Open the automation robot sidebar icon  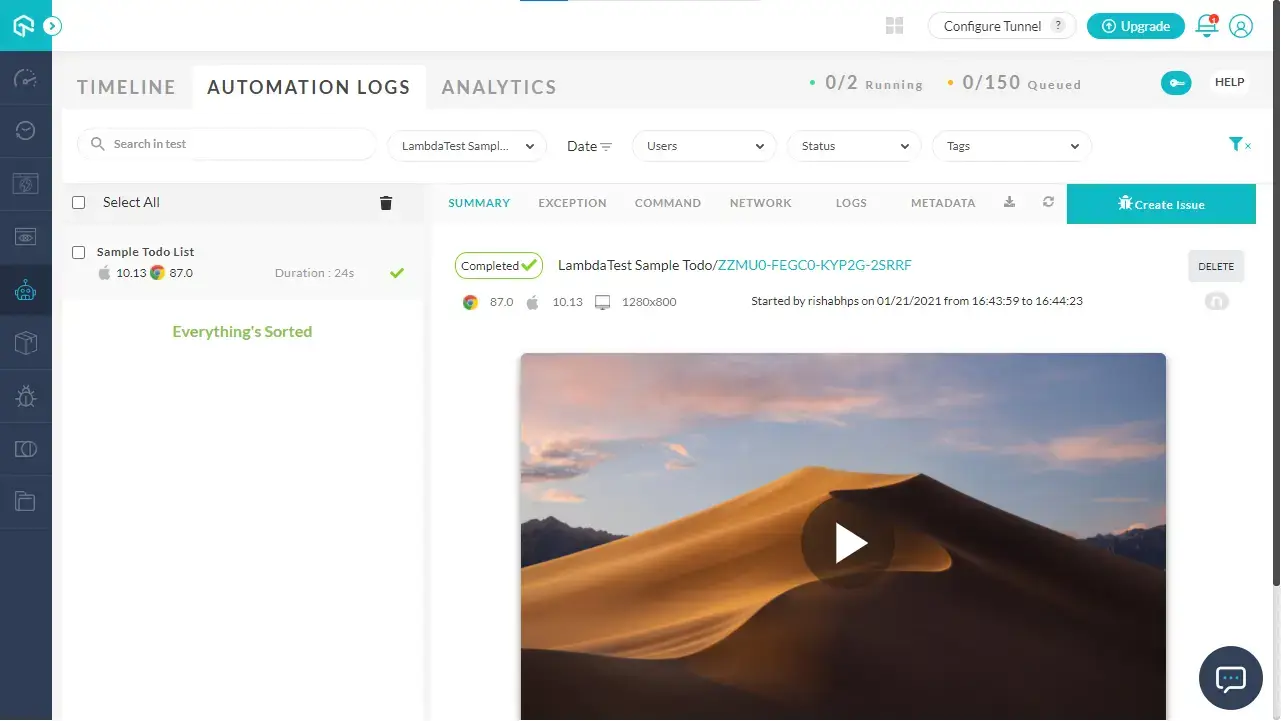26,291
